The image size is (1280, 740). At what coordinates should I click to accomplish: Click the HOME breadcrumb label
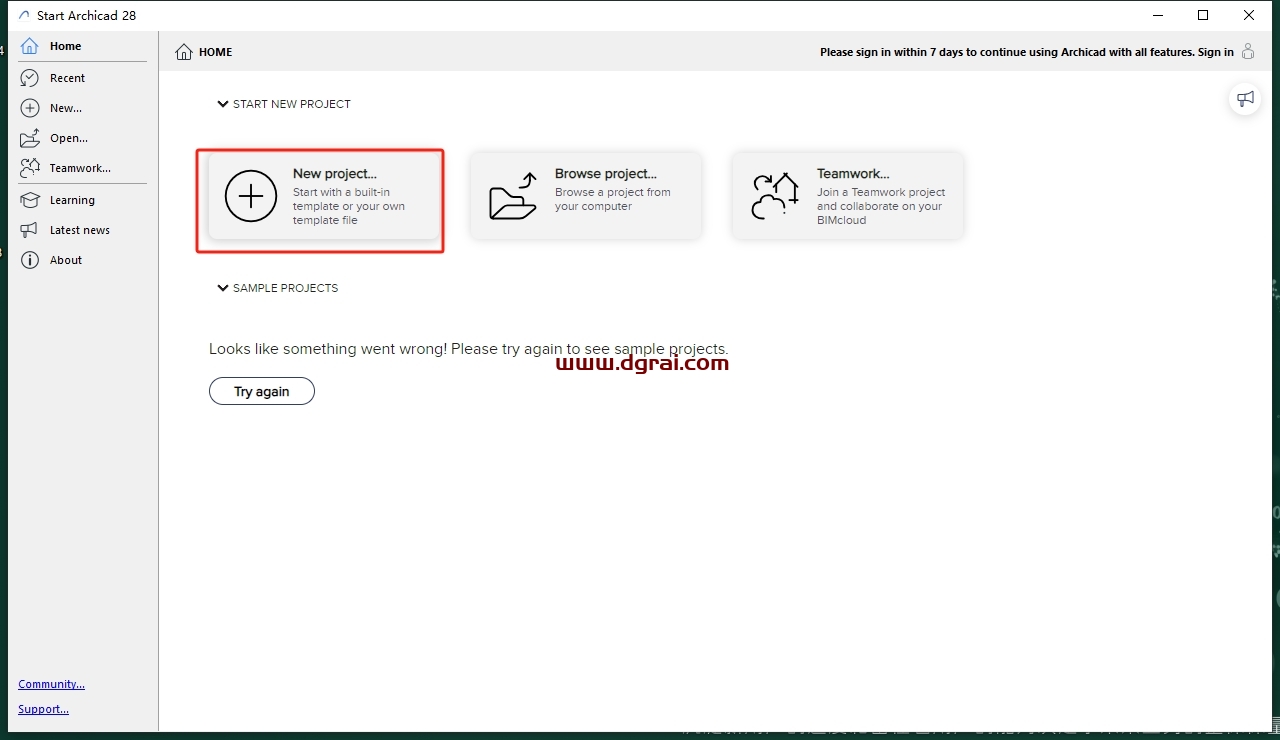coord(215,52)
